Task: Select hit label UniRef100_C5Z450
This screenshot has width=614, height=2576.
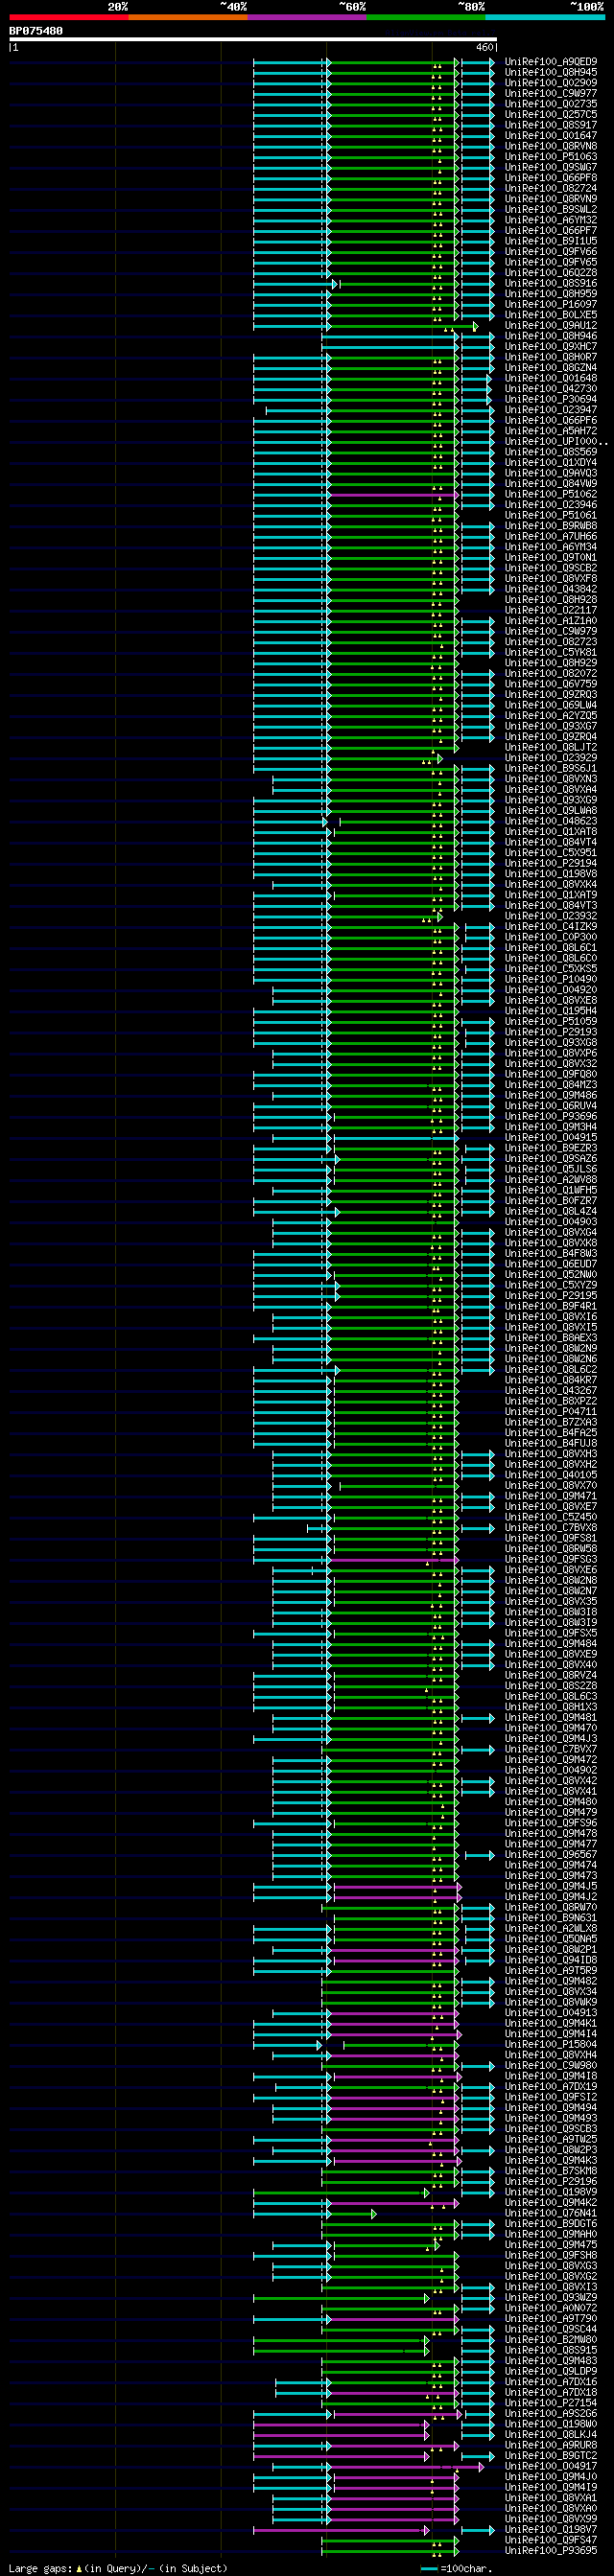Action: (551, 1518)
